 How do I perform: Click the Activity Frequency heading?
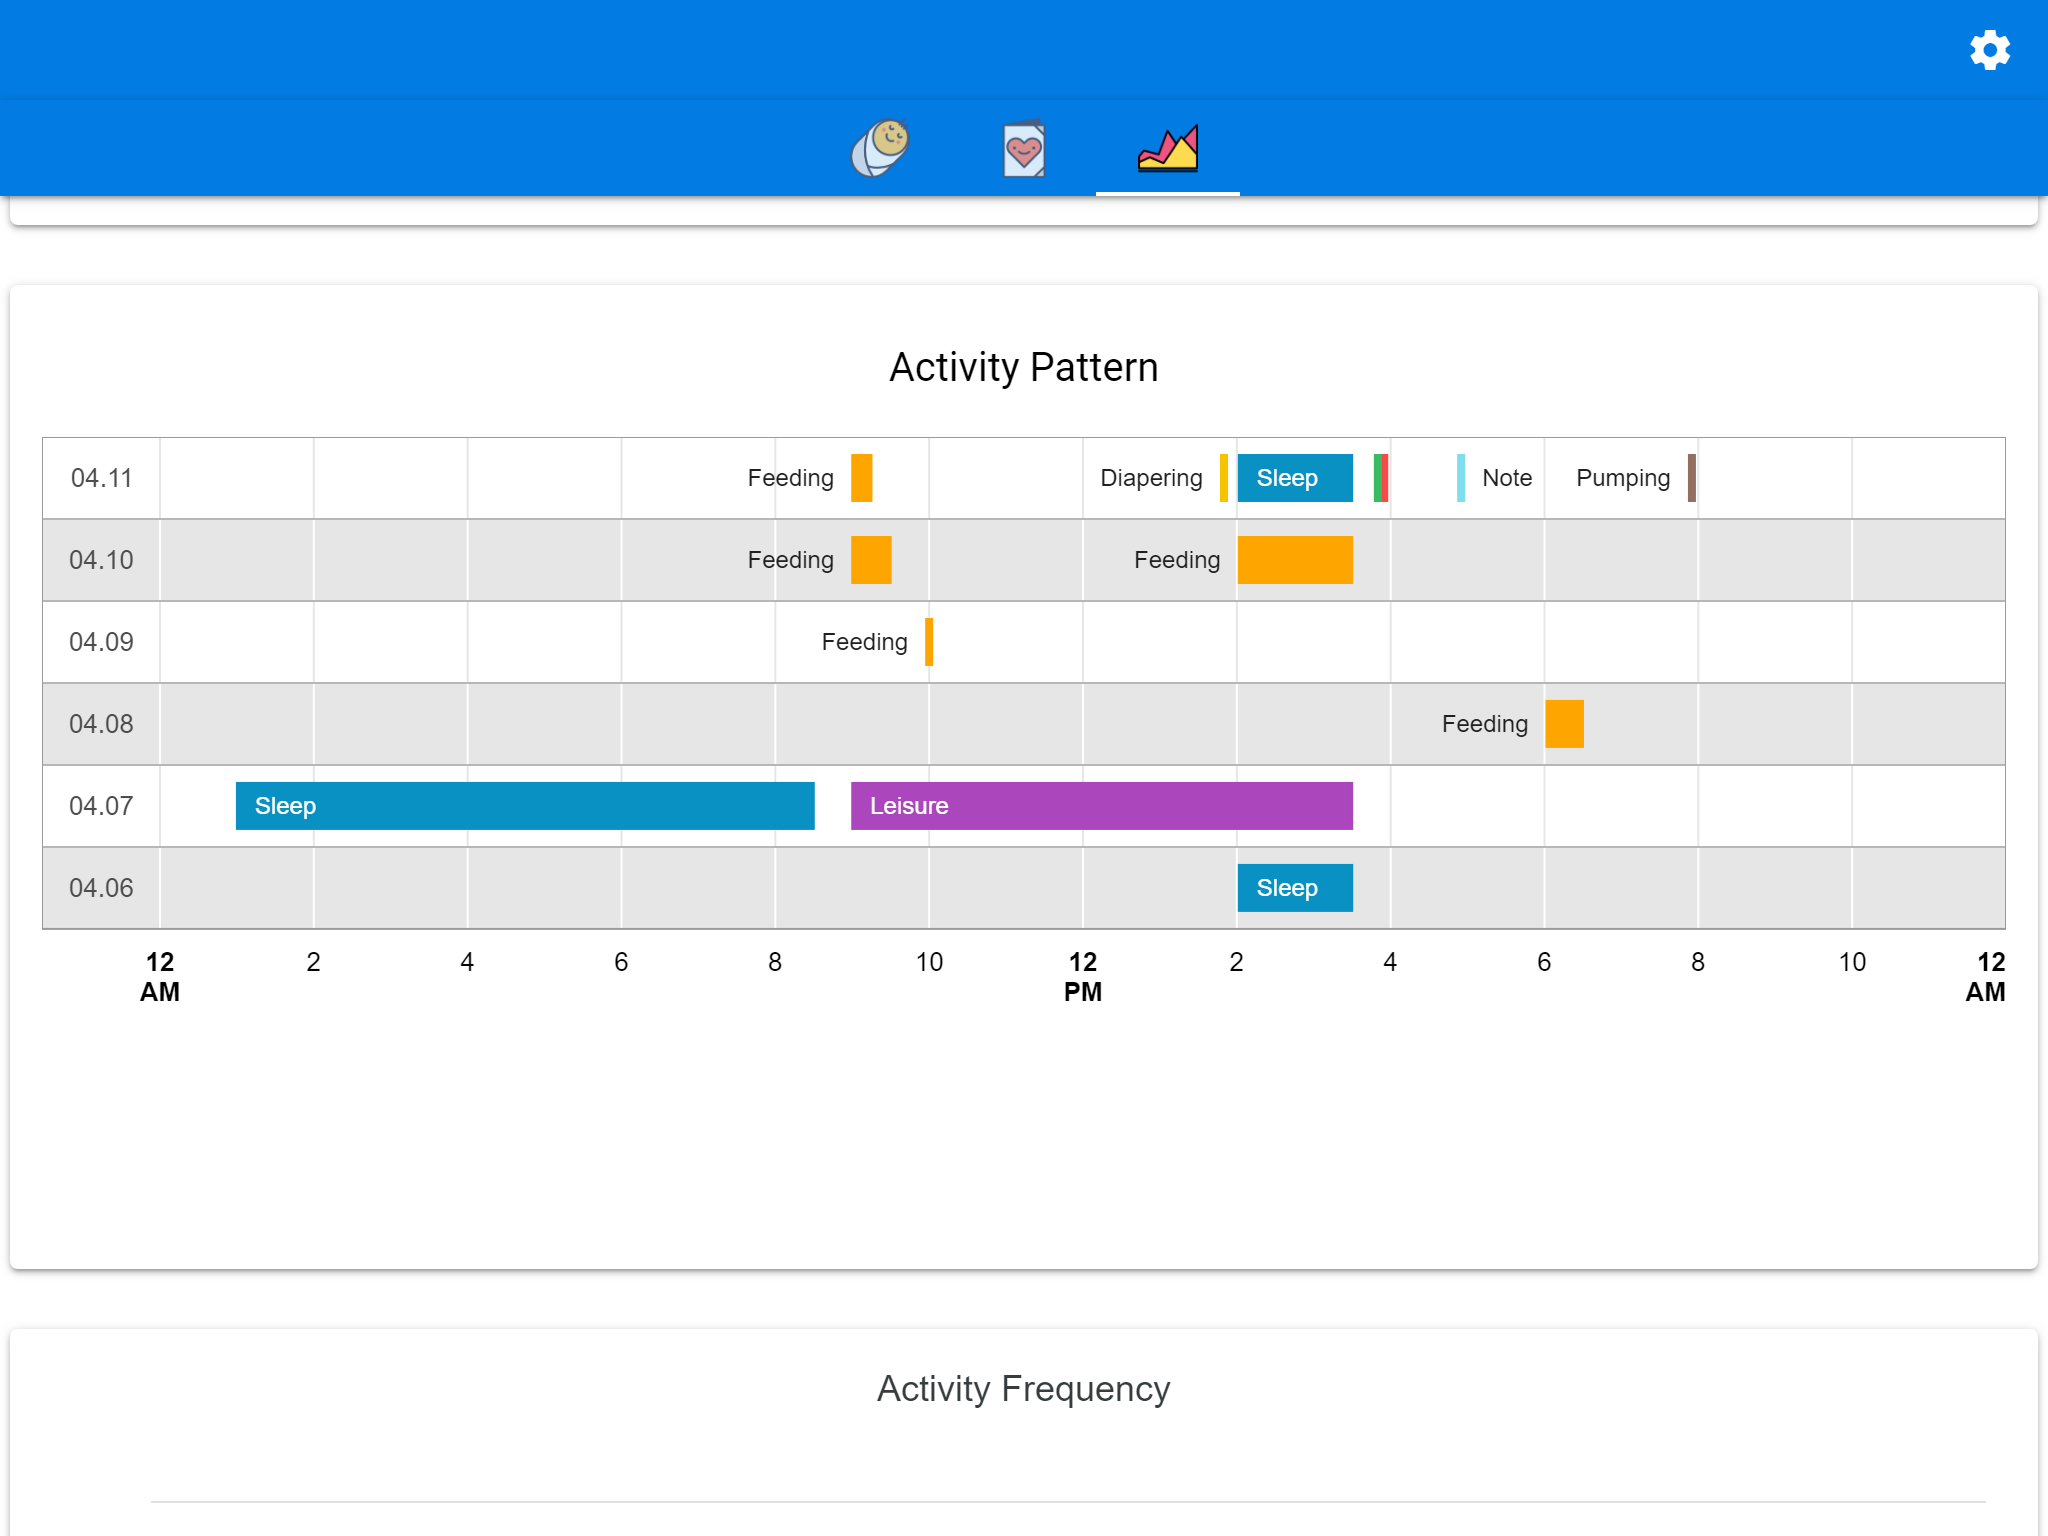pyautogui.click(x=1023, y=1389)
